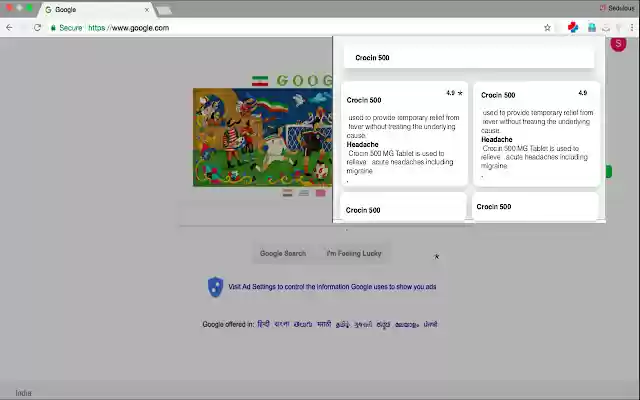Choose the last offered language (Punjabi)
This screenshot has width=640, height=400.
point(430,324)
